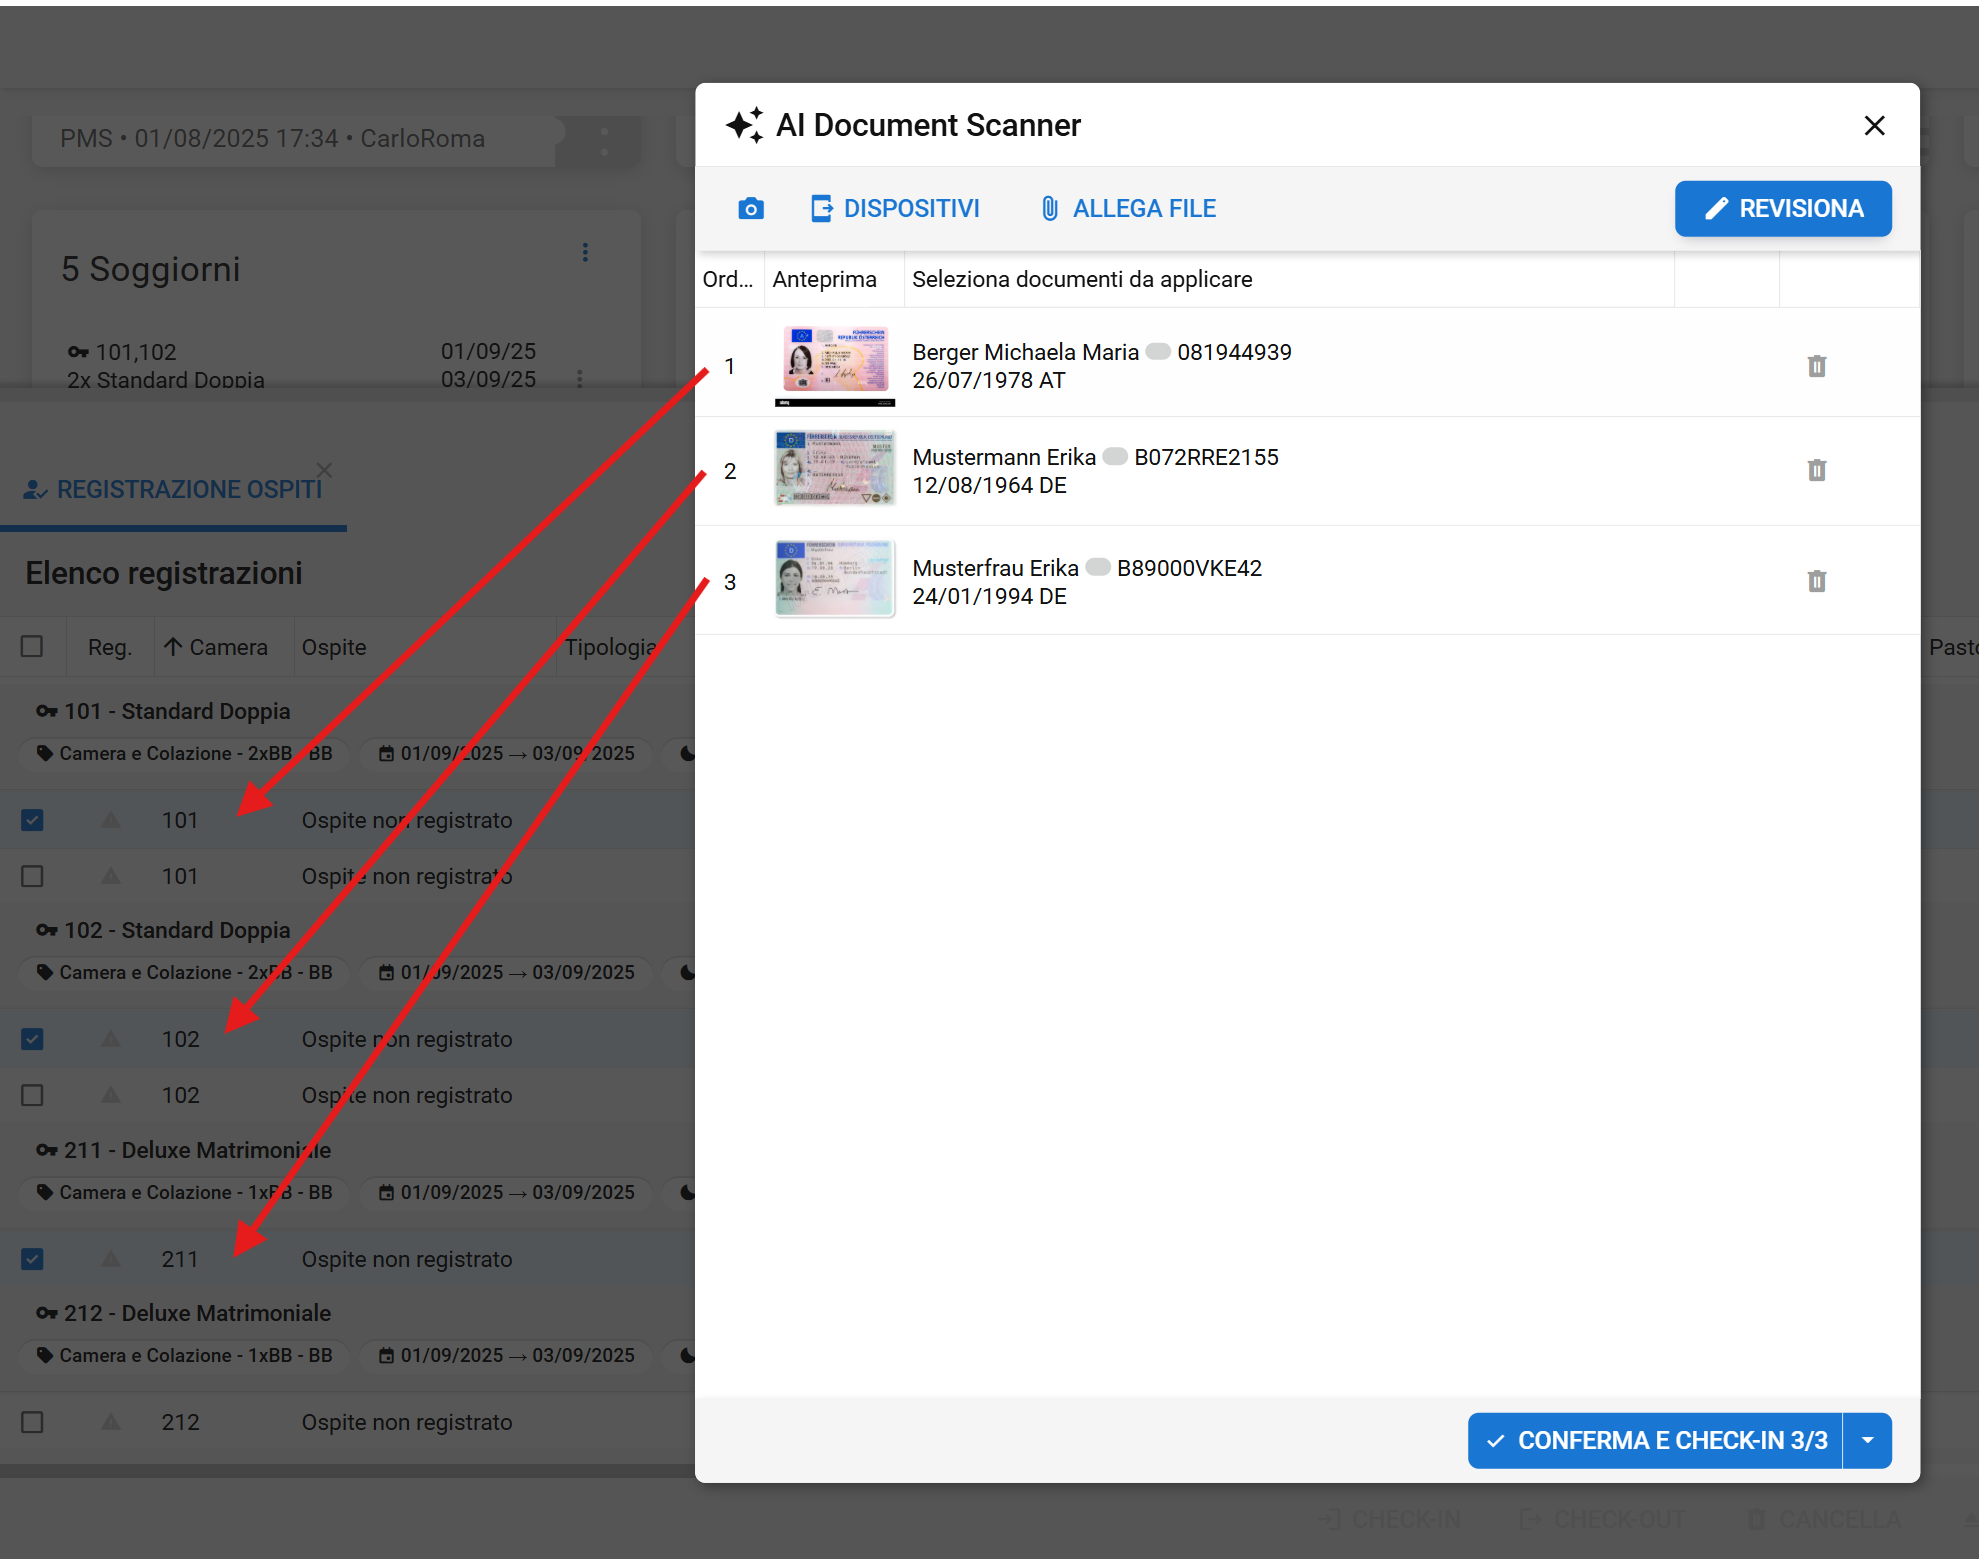This screenshot has height=1559, width=1979.
Task: Open Dispositivi option in scanner toolbar
Action: pos(895,209)
